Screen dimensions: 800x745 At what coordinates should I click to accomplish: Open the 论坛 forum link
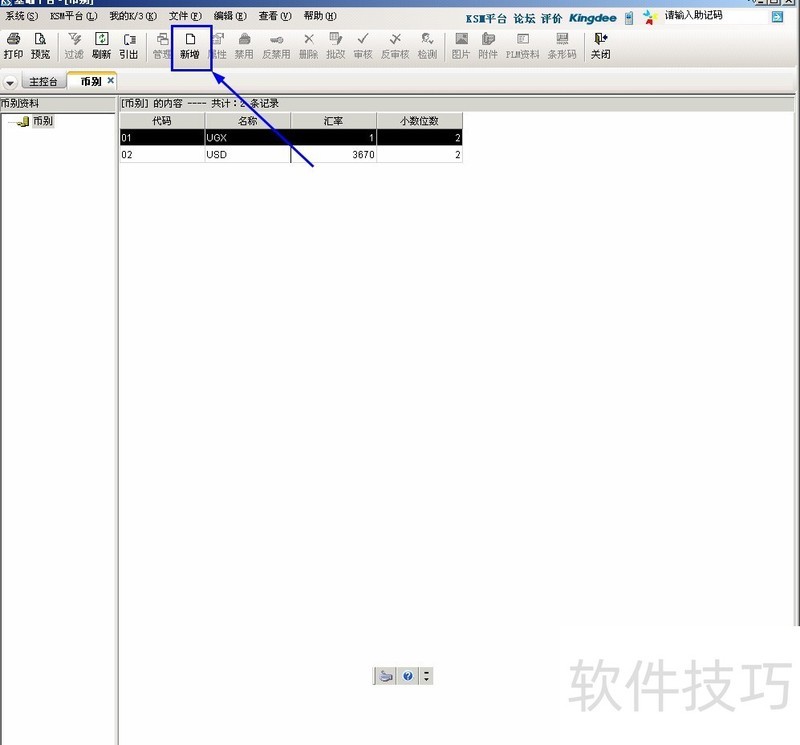[524, 19]
